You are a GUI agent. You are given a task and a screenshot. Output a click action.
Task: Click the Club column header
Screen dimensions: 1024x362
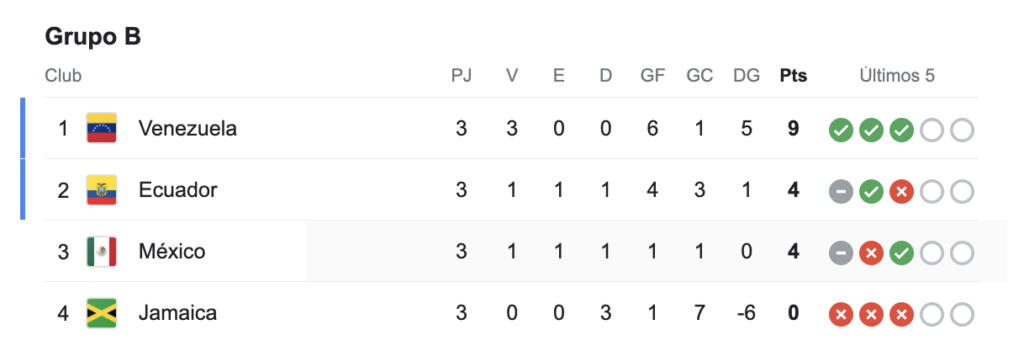(63, 76)
